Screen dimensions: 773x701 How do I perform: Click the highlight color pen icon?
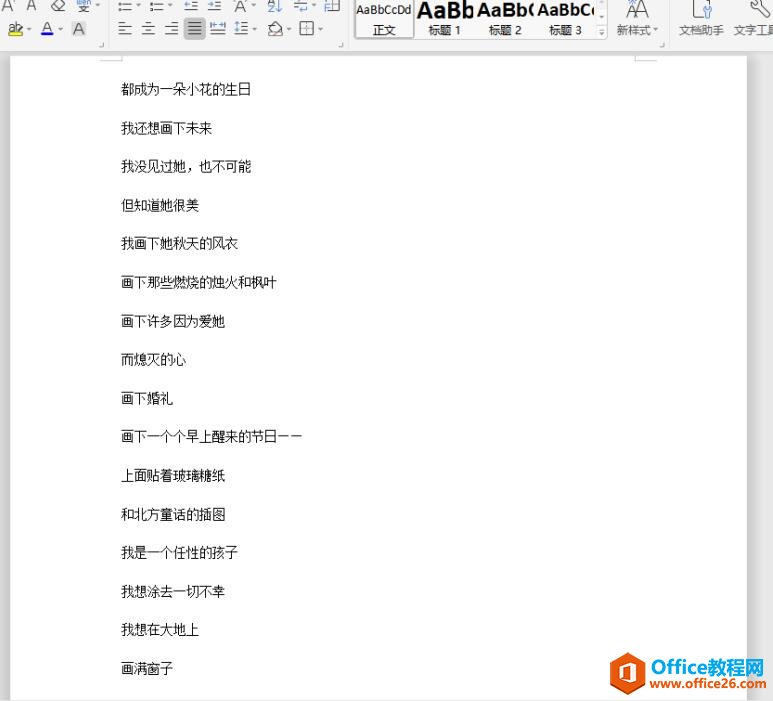coord(15,29)
